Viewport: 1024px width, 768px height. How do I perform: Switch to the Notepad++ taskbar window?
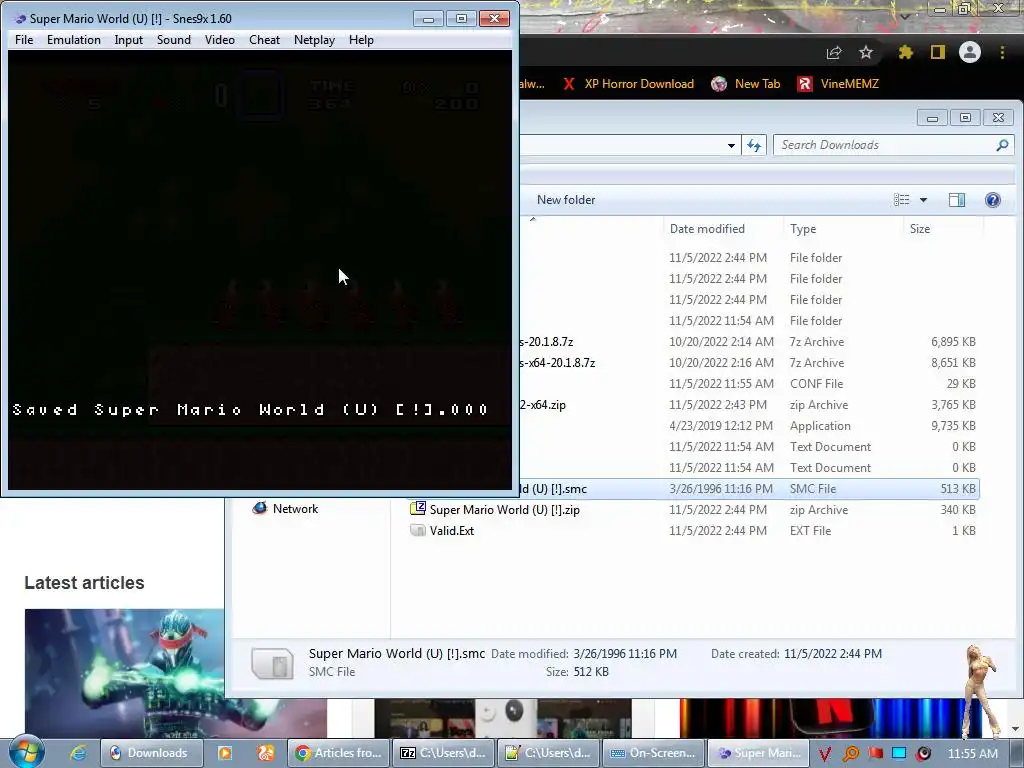(549, 753)
